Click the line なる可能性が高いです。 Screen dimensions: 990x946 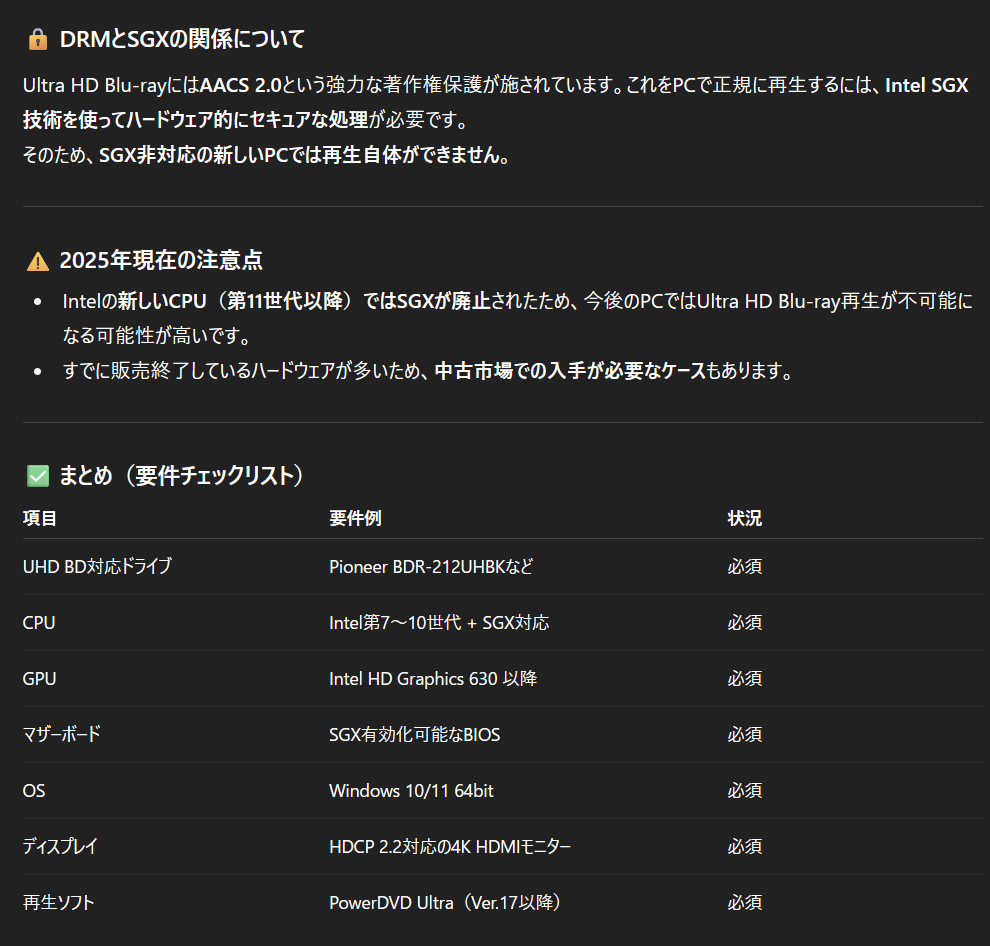pyautogui.click(x=157, y=336)
